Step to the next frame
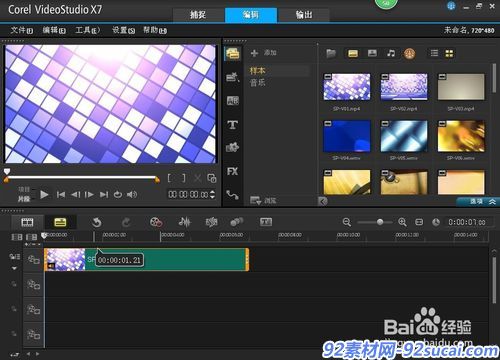This screenshot has width=500, height=360. (89, 194)
